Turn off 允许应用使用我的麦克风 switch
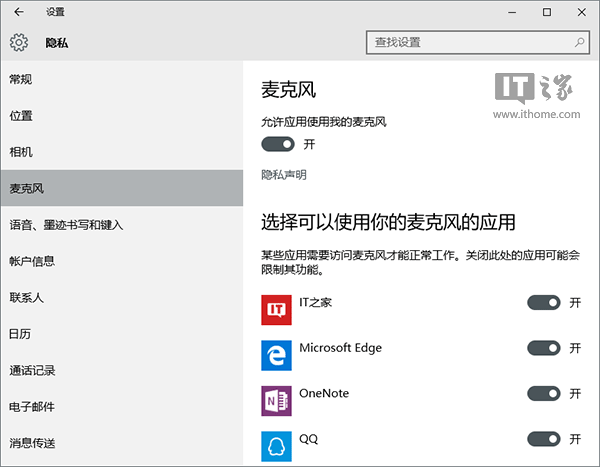 pyautogui.click(x=278, y=144)
